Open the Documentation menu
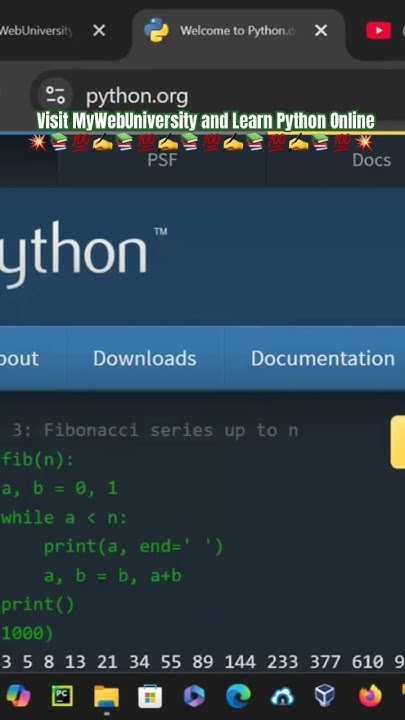 [x=323, y=358]
